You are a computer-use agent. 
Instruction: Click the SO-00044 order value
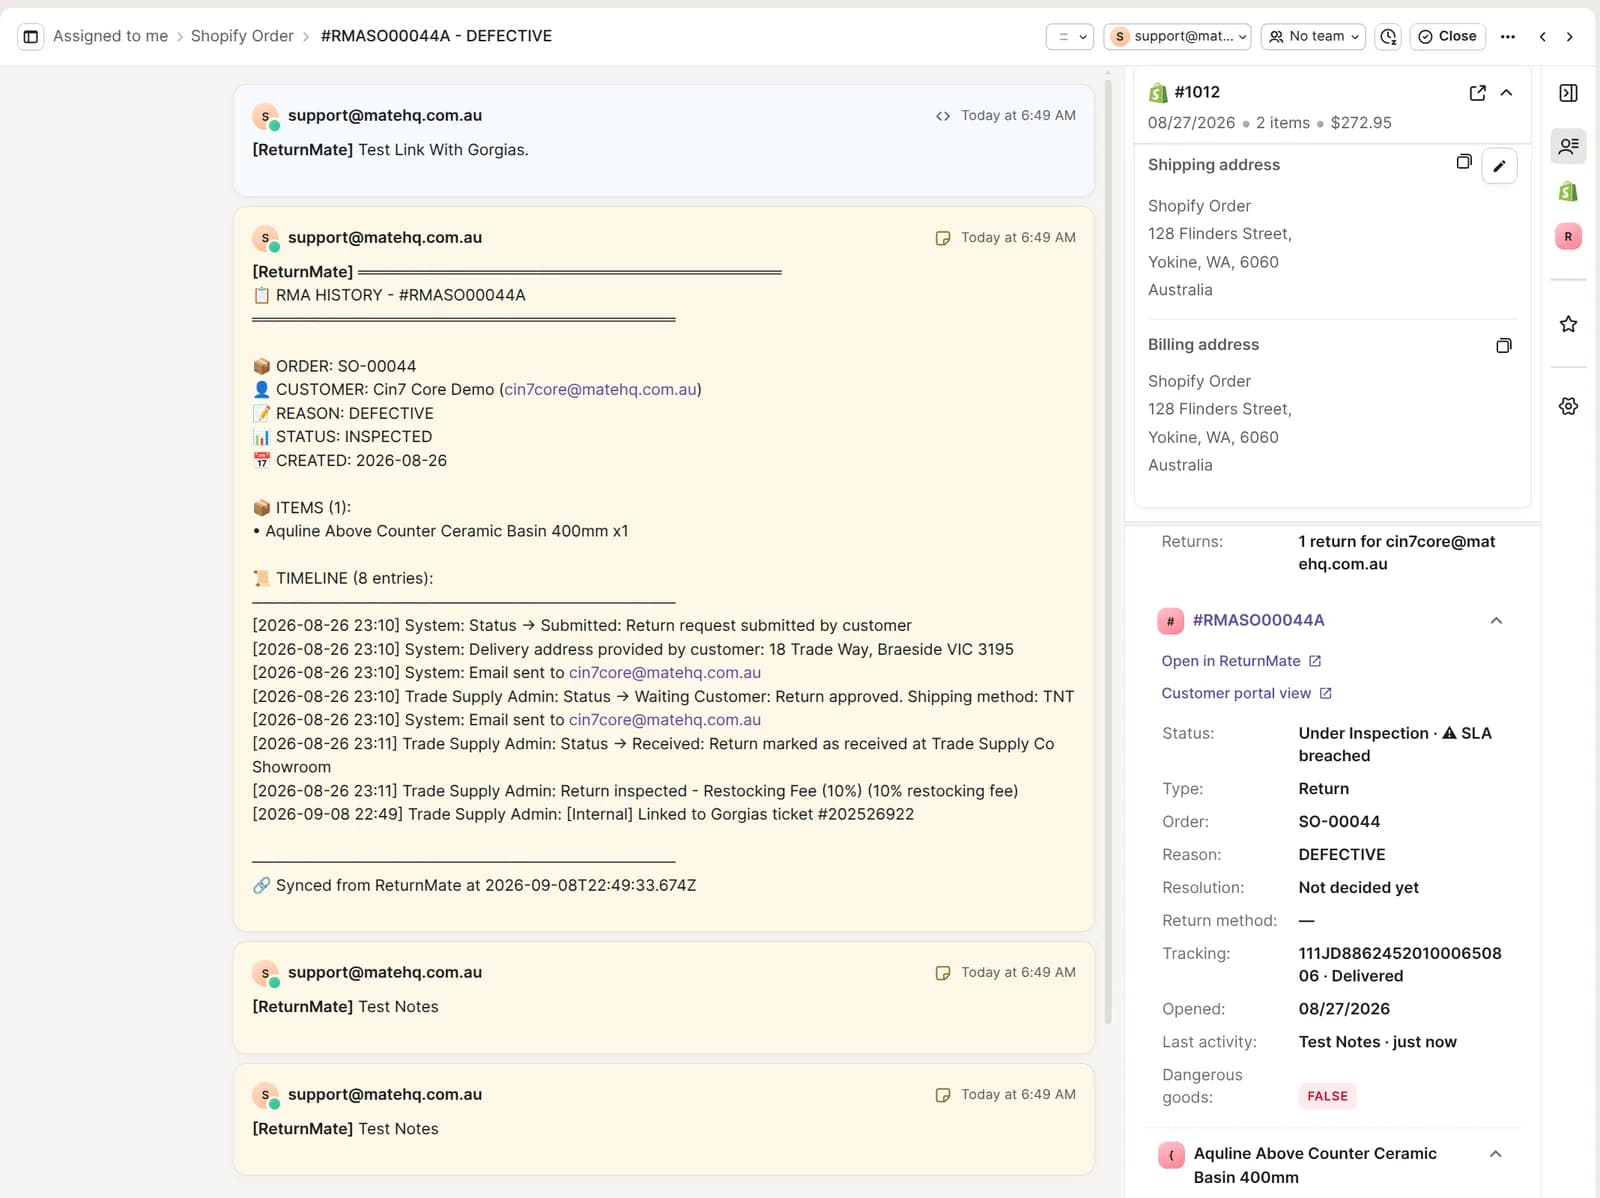pos(1339,822)
